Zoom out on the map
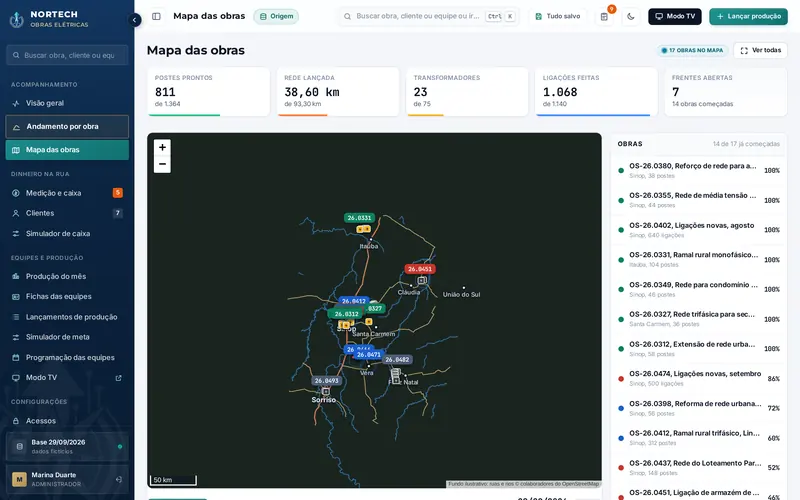The width and height of the screenshot is (800, 500). pos(162,164)
